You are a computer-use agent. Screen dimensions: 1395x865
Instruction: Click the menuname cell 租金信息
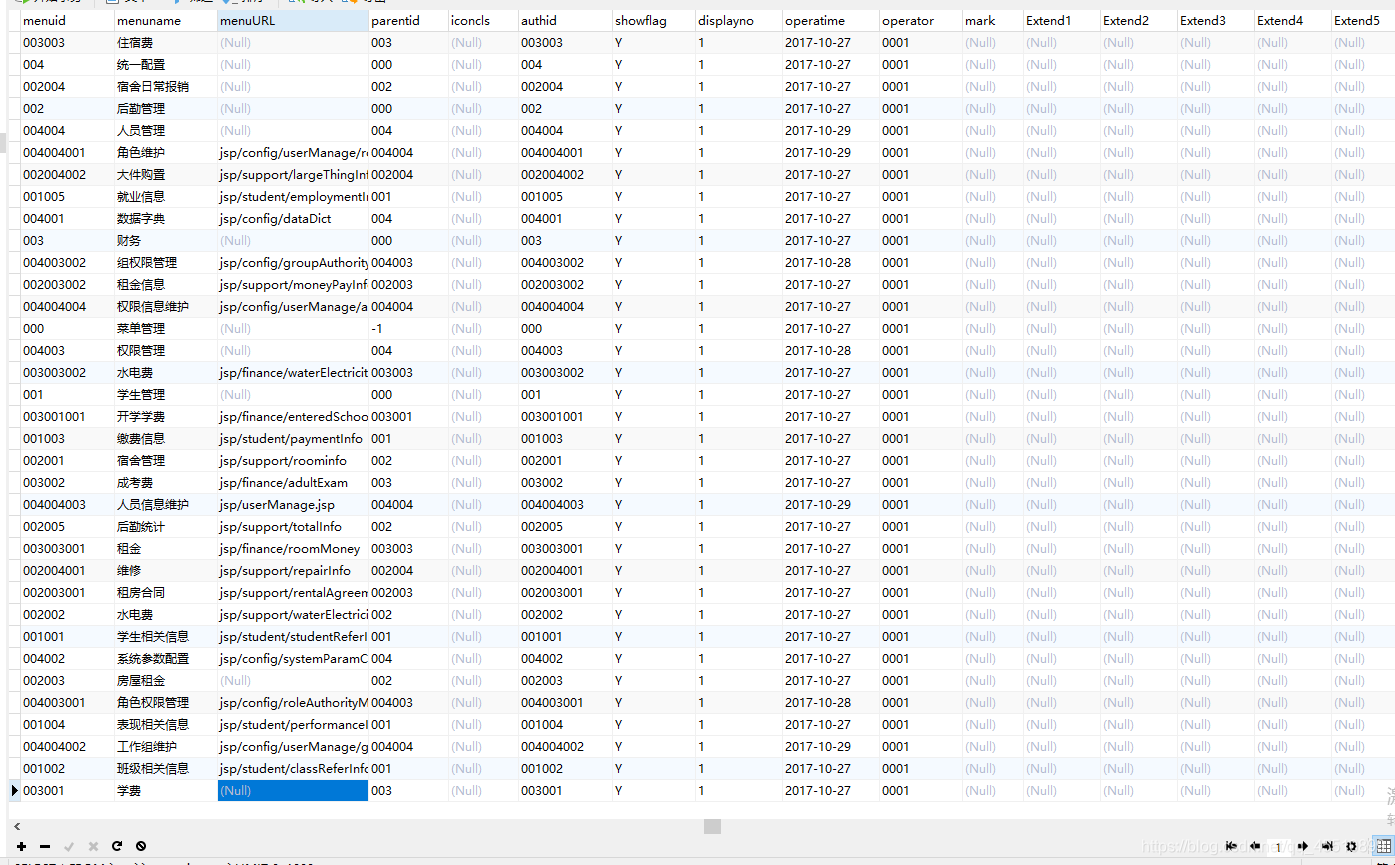[x=165, y=284]
